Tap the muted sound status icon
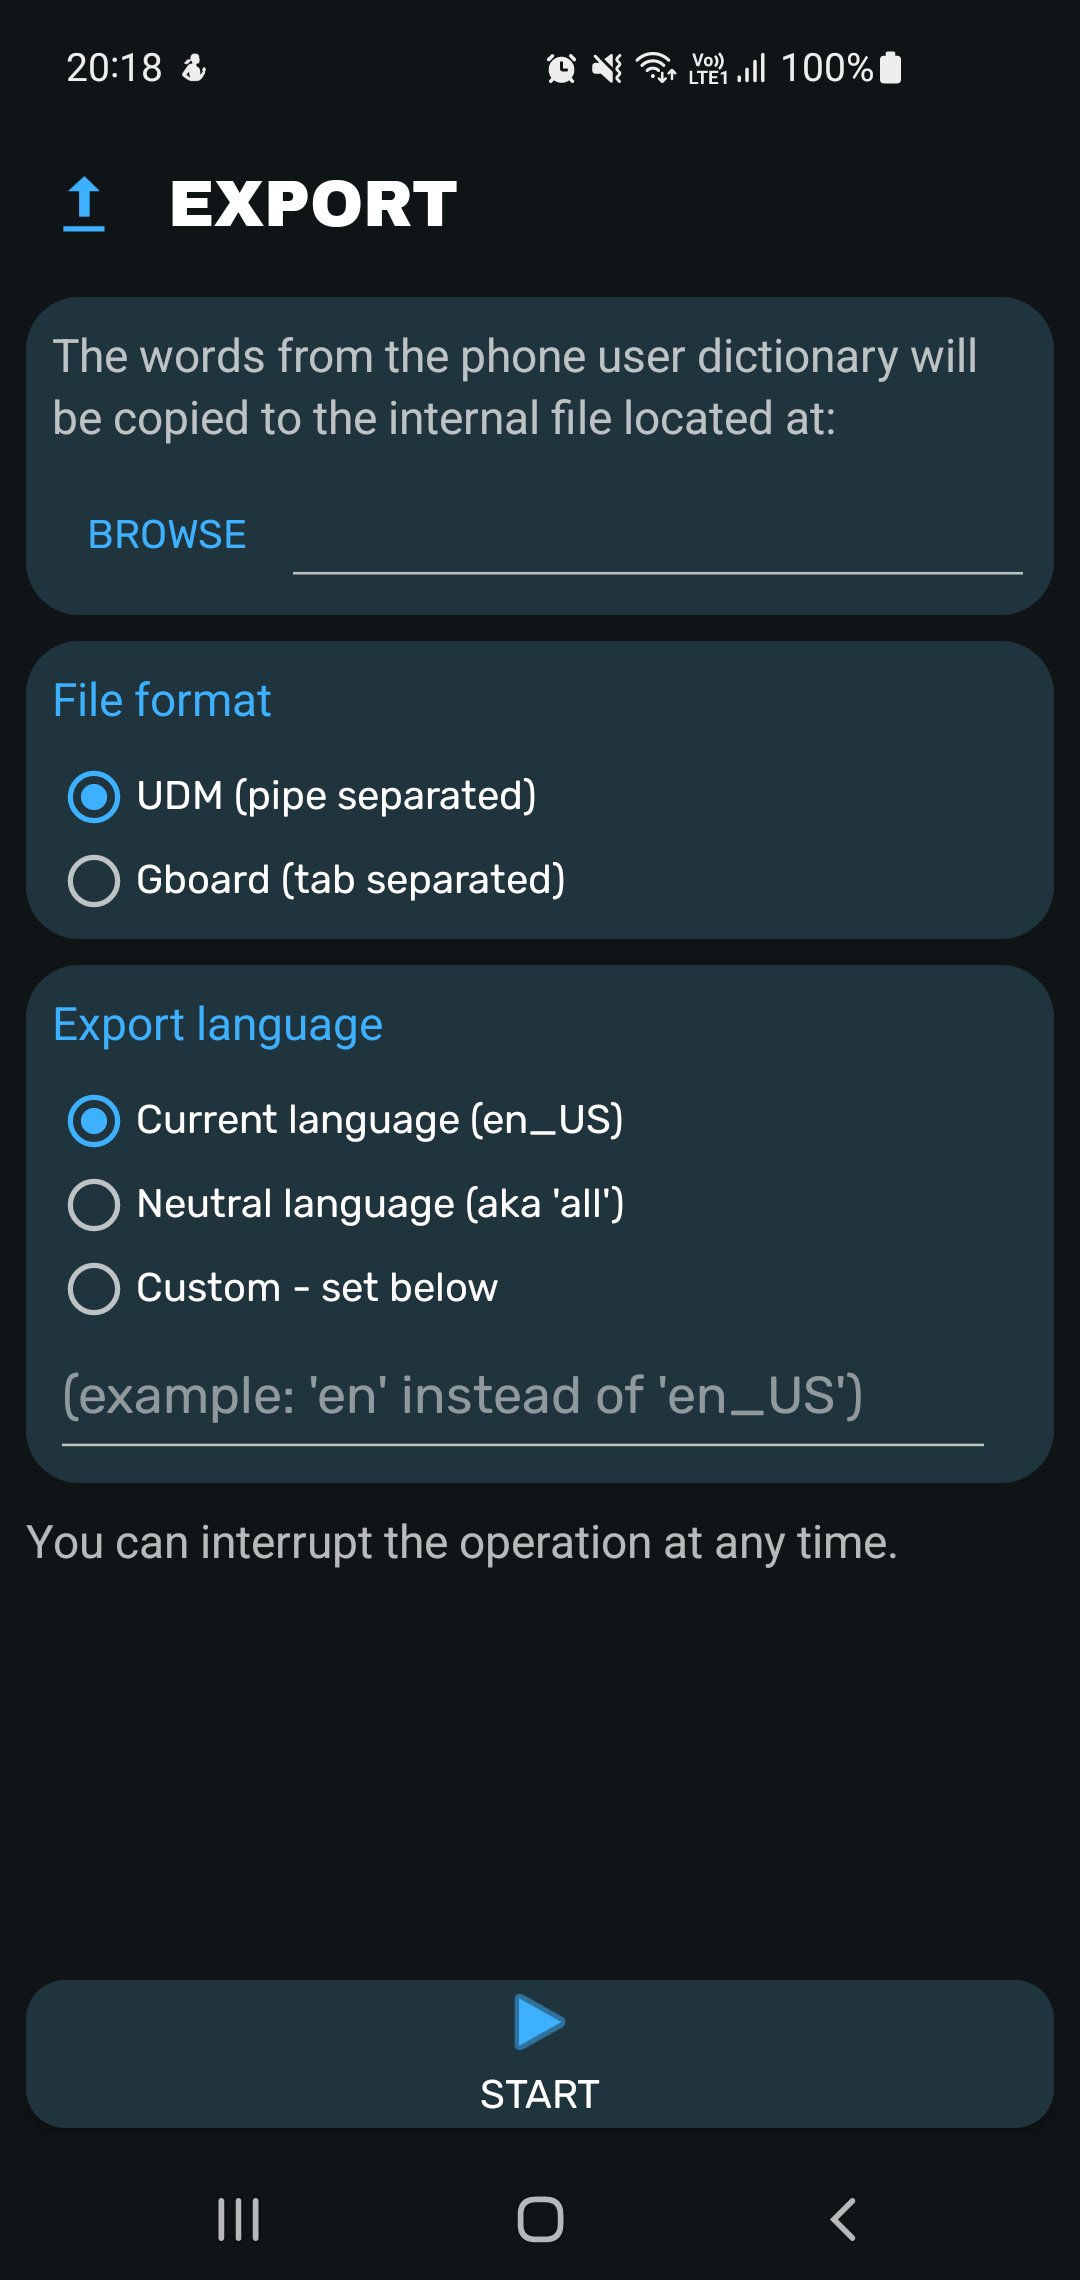 (x=606, y=69)
